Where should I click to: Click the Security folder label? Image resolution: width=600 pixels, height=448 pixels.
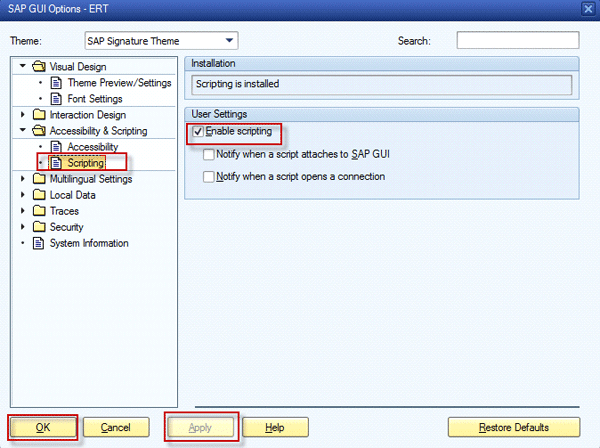click(67, 227)
